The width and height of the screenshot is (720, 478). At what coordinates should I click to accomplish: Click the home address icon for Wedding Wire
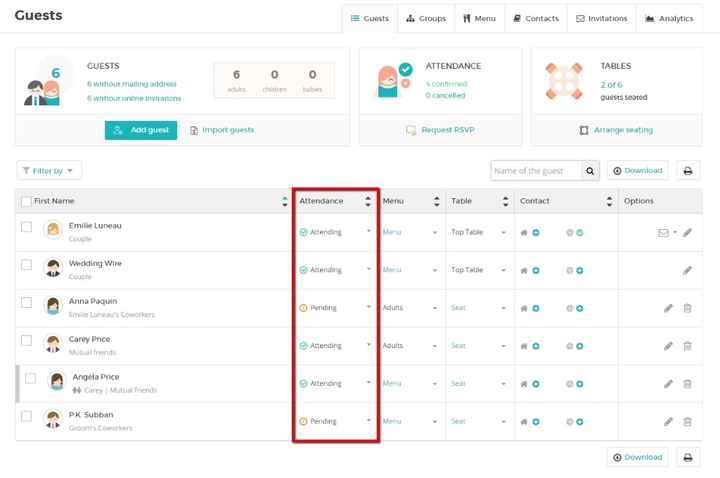(523, 270)
